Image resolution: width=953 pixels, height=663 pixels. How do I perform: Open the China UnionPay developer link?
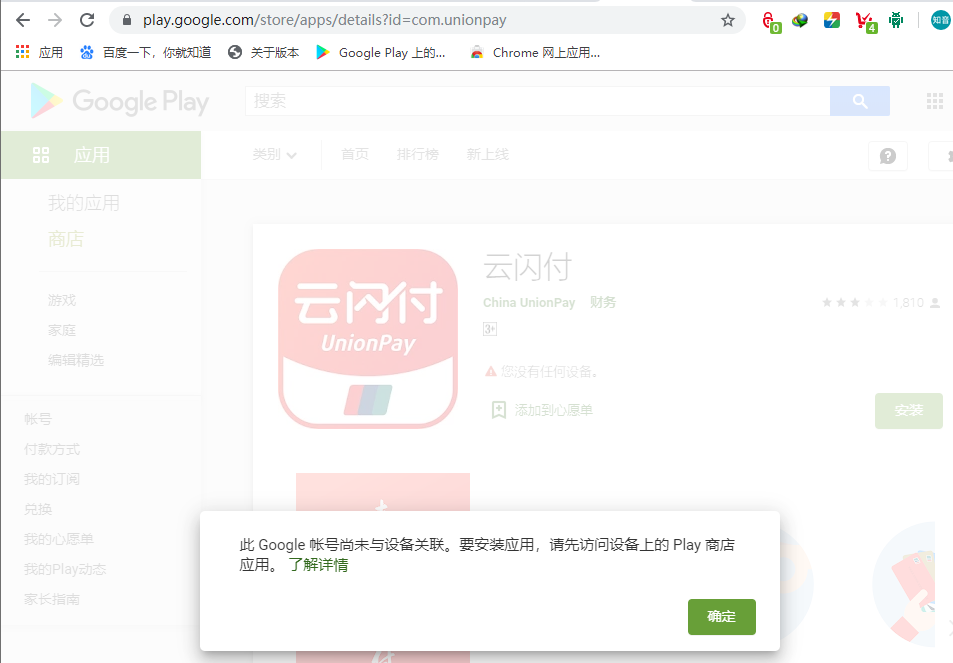529,303
